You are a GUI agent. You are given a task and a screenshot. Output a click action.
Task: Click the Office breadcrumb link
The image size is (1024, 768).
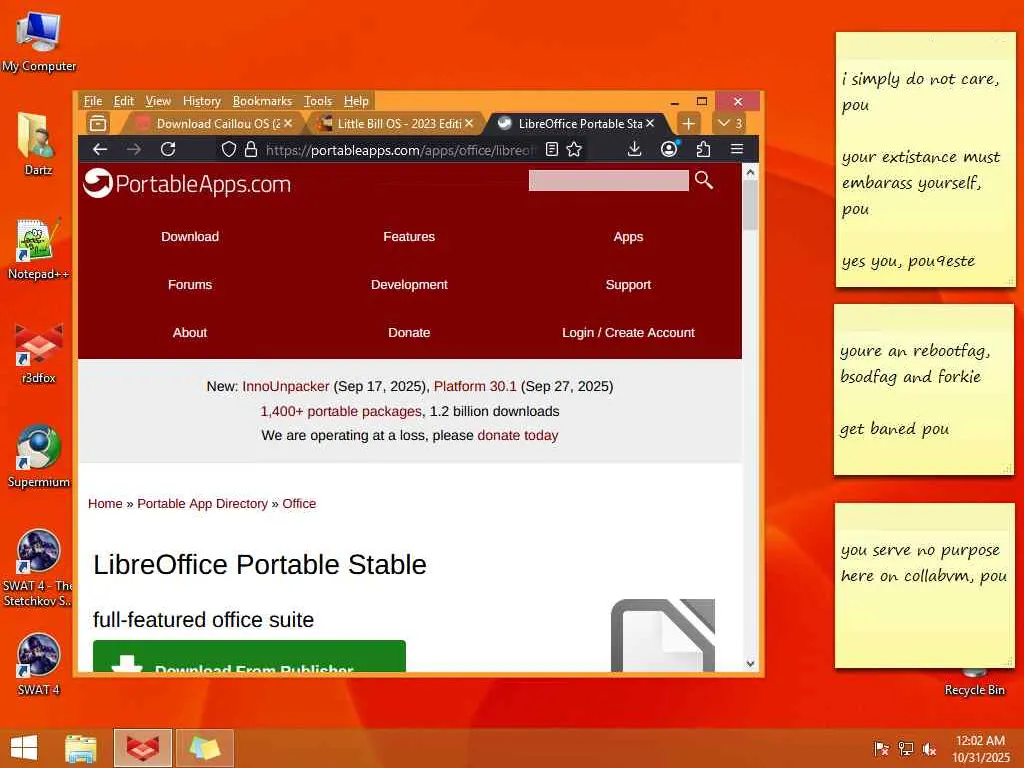(x=299, y=504)
